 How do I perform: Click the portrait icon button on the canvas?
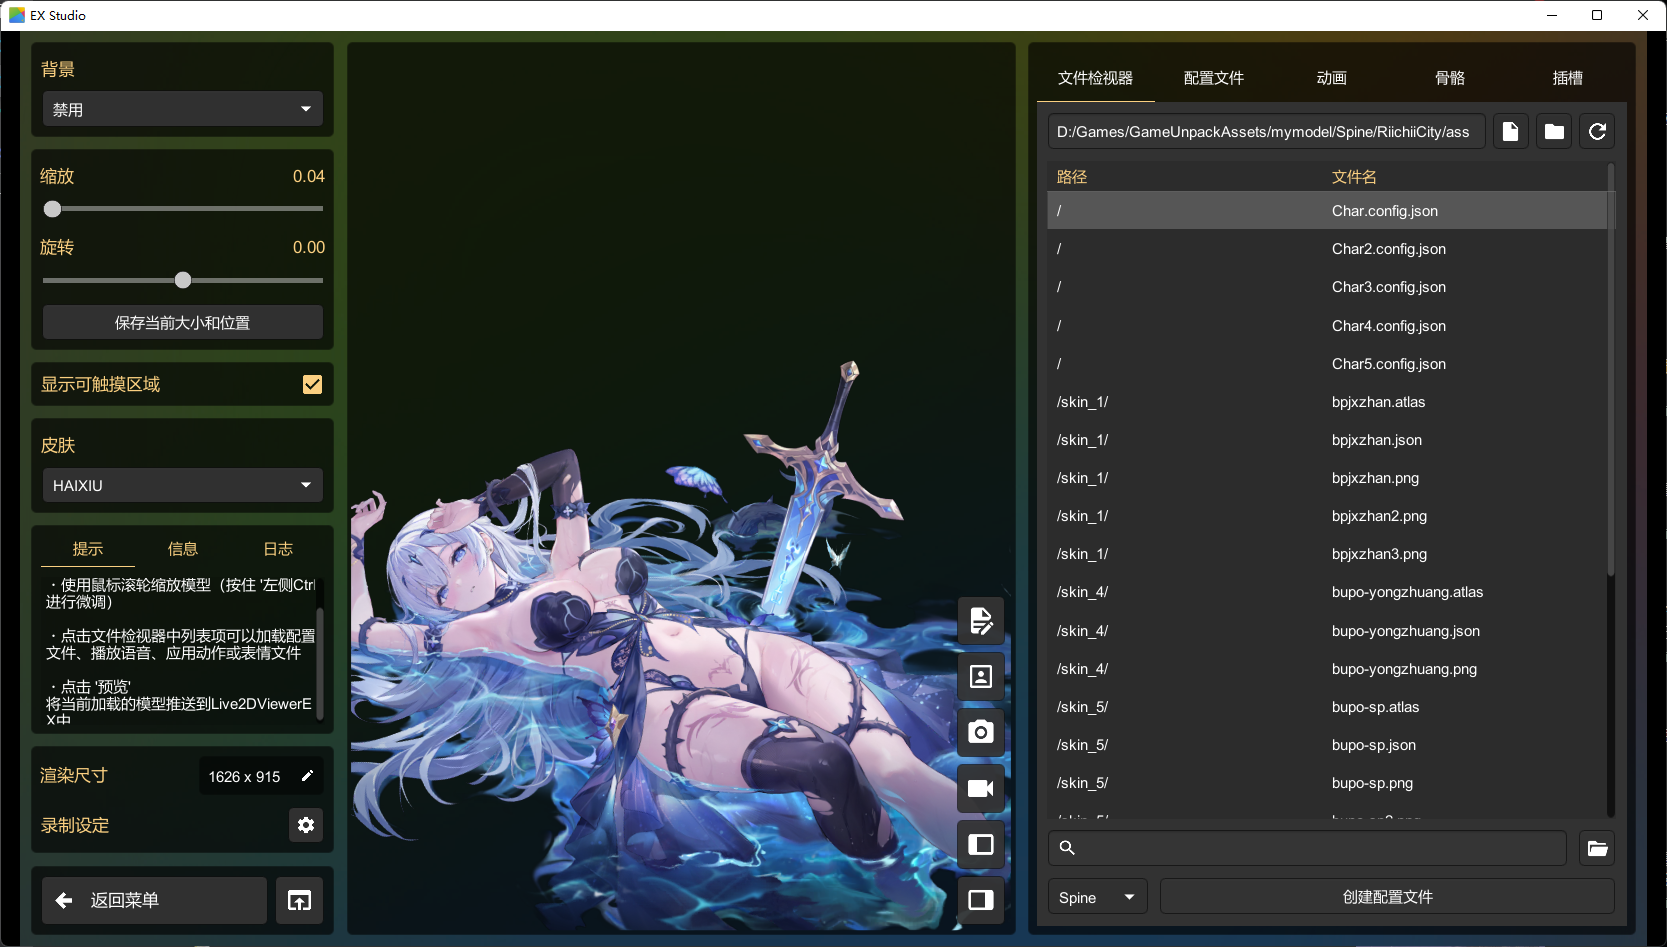[x=981, y=677]
